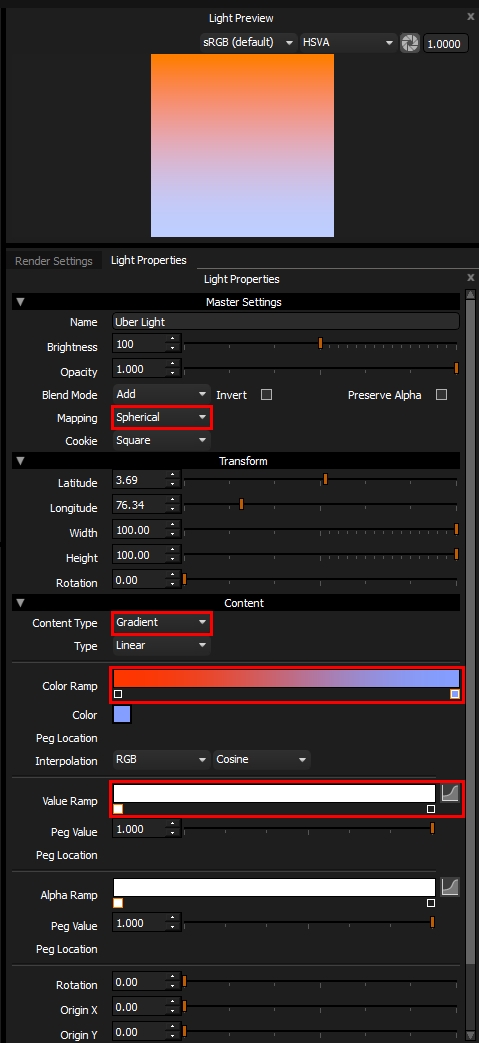
Task: Open the Content Type Gradient dropdown
Action: 162,623
